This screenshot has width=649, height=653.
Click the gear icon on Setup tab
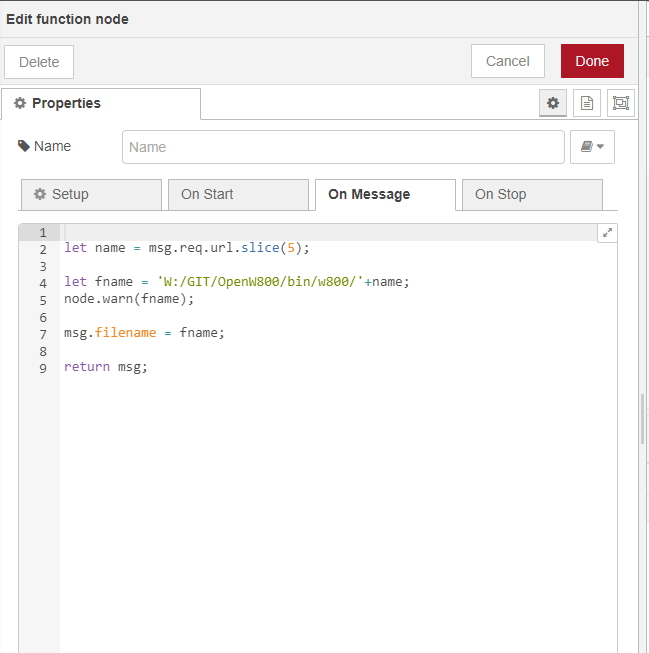pos(40,194)
